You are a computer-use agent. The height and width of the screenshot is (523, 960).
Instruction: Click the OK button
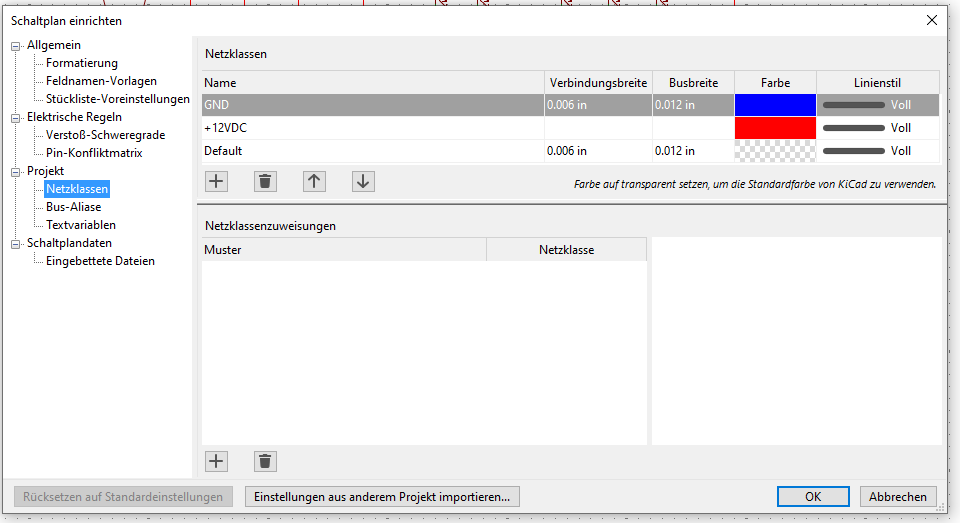click(x=813, y=496)
